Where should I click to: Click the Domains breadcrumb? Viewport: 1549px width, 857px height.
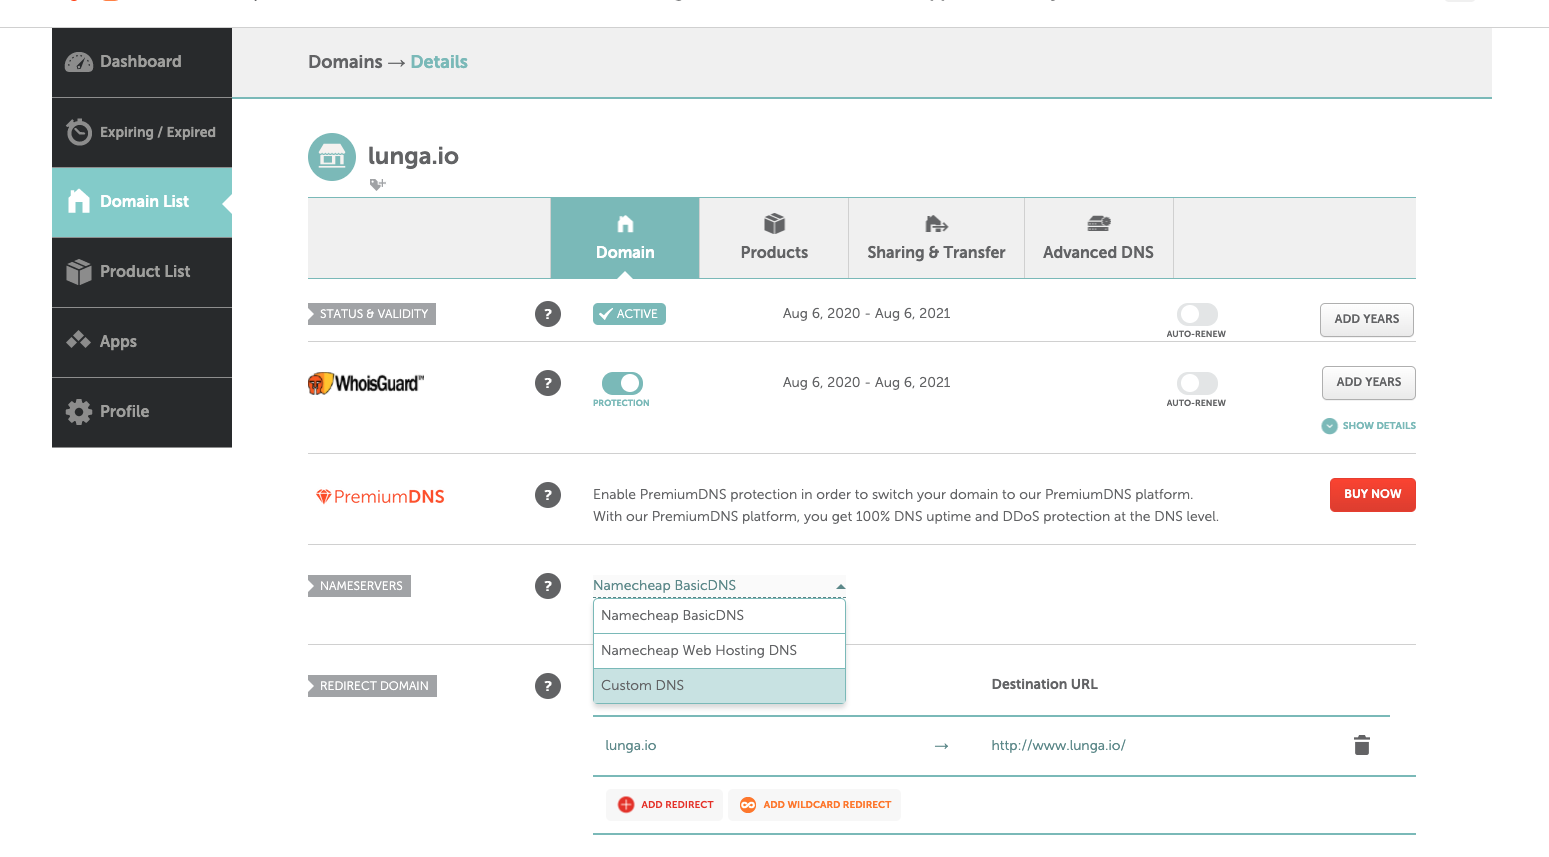pos(345,62)
